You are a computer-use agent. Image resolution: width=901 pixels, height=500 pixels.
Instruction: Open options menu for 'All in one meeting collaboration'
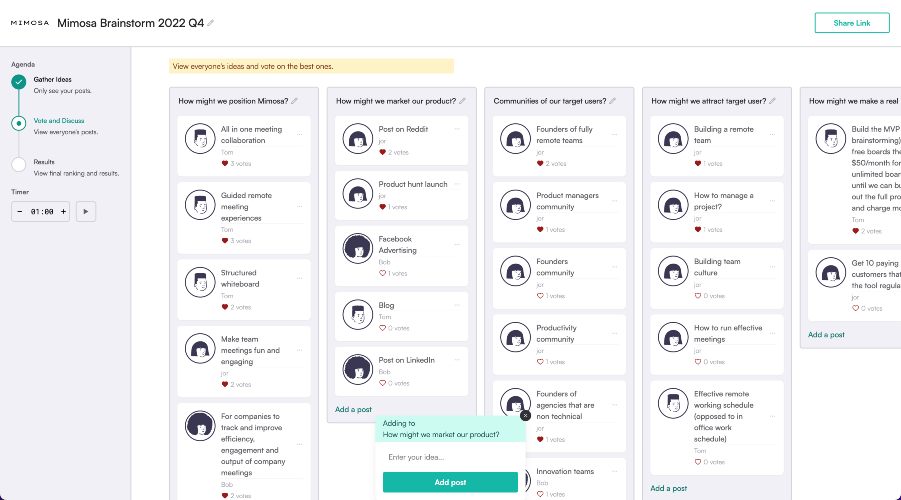(x=299, y=134)
